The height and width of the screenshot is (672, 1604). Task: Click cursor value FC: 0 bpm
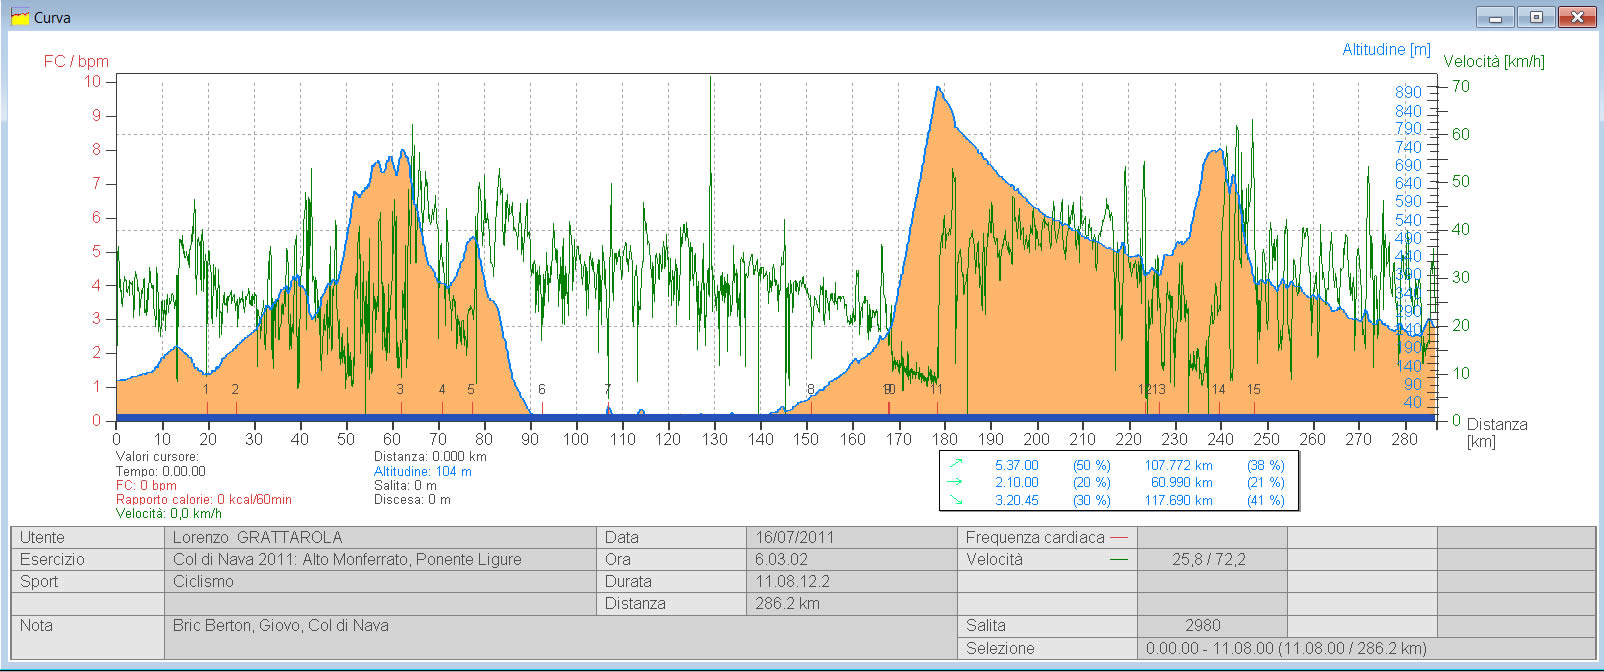[x=146, y=485]
